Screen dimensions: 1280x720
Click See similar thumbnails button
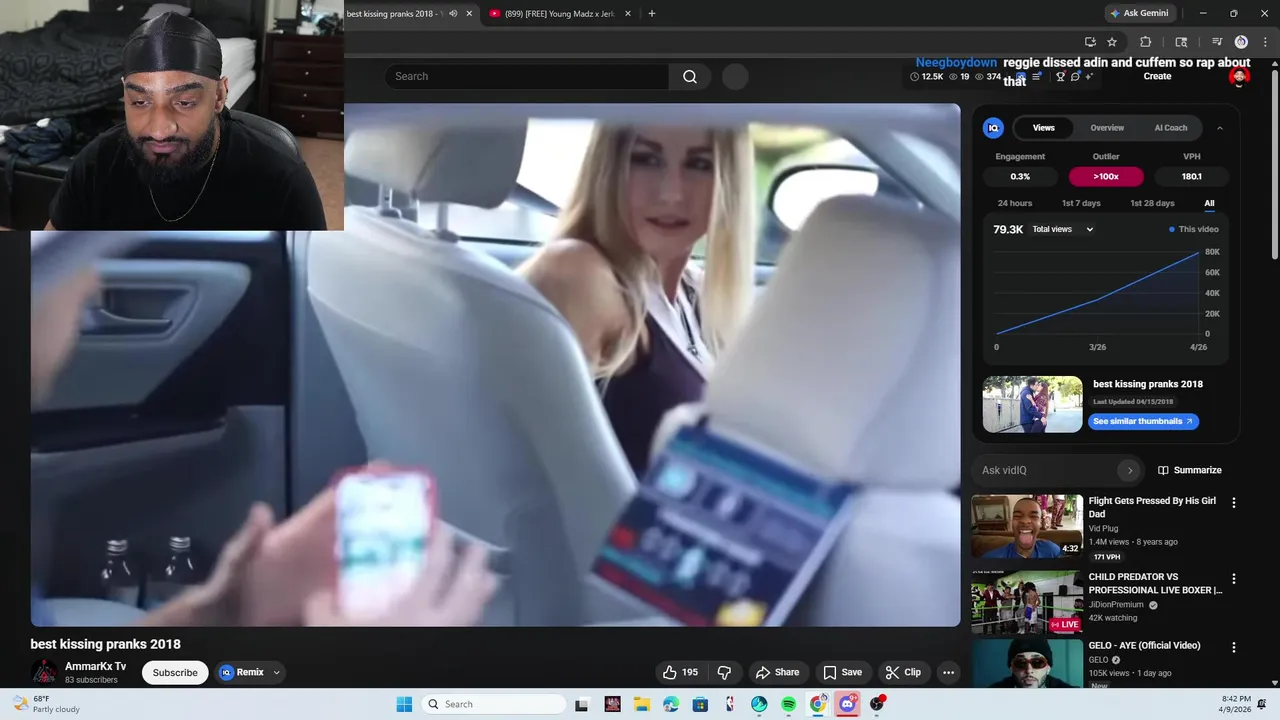pyautogui.click(x=1143, y=421)
